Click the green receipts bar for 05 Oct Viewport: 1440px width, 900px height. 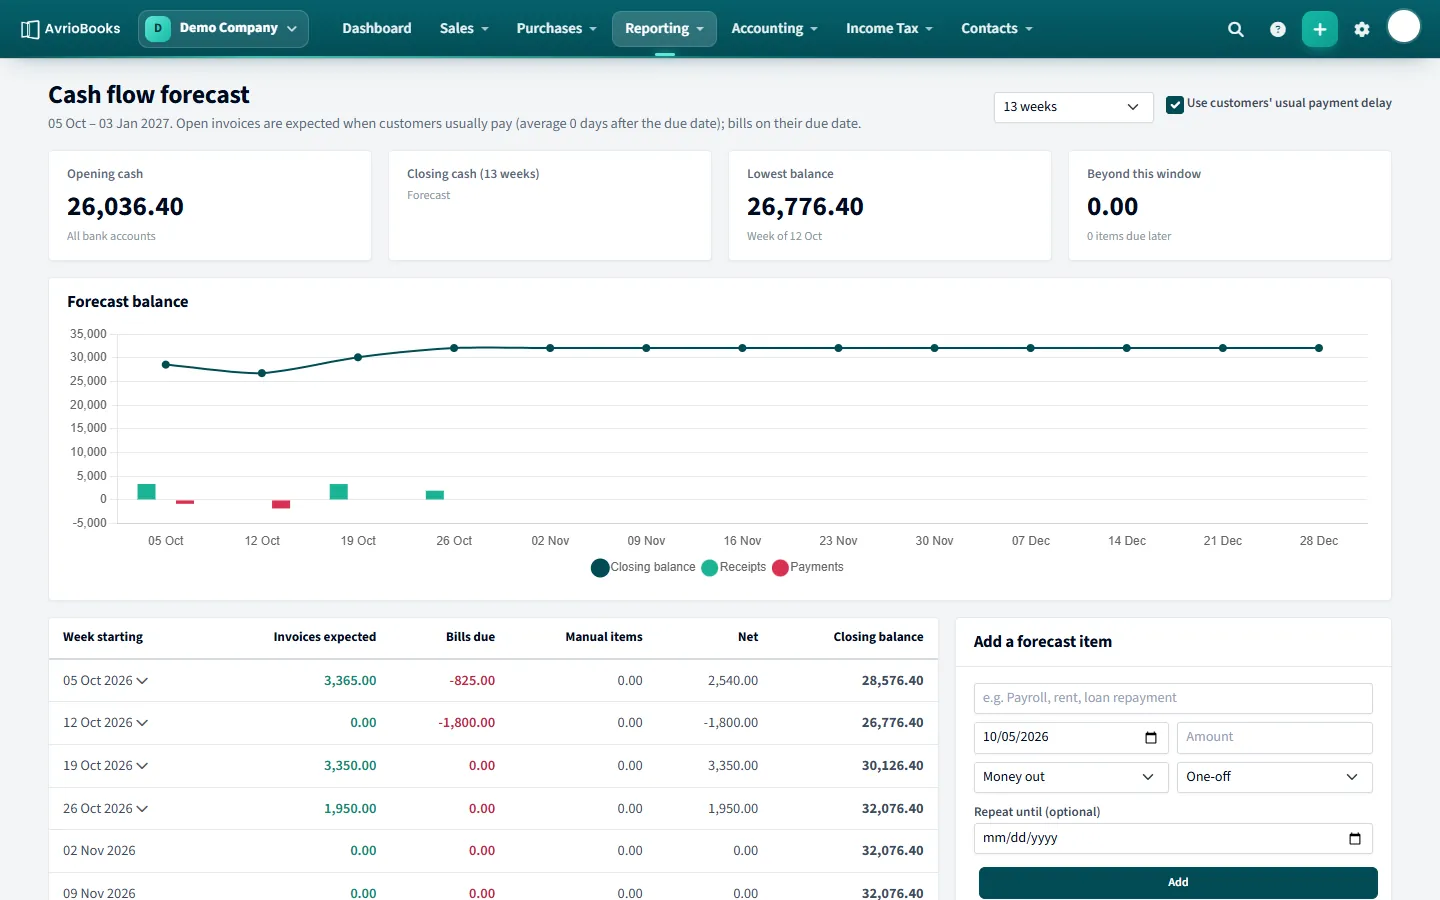pyautogui.click(x=146, y=491)
